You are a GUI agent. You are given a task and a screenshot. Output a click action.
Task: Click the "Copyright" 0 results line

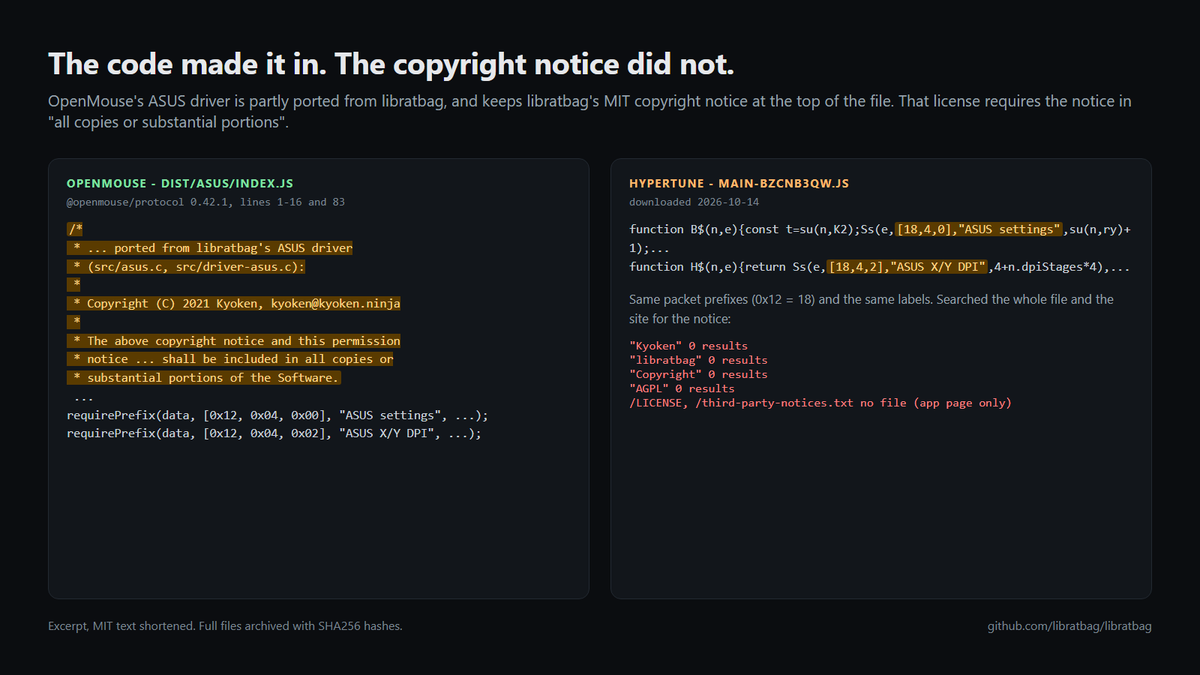[x=698, y=374]
